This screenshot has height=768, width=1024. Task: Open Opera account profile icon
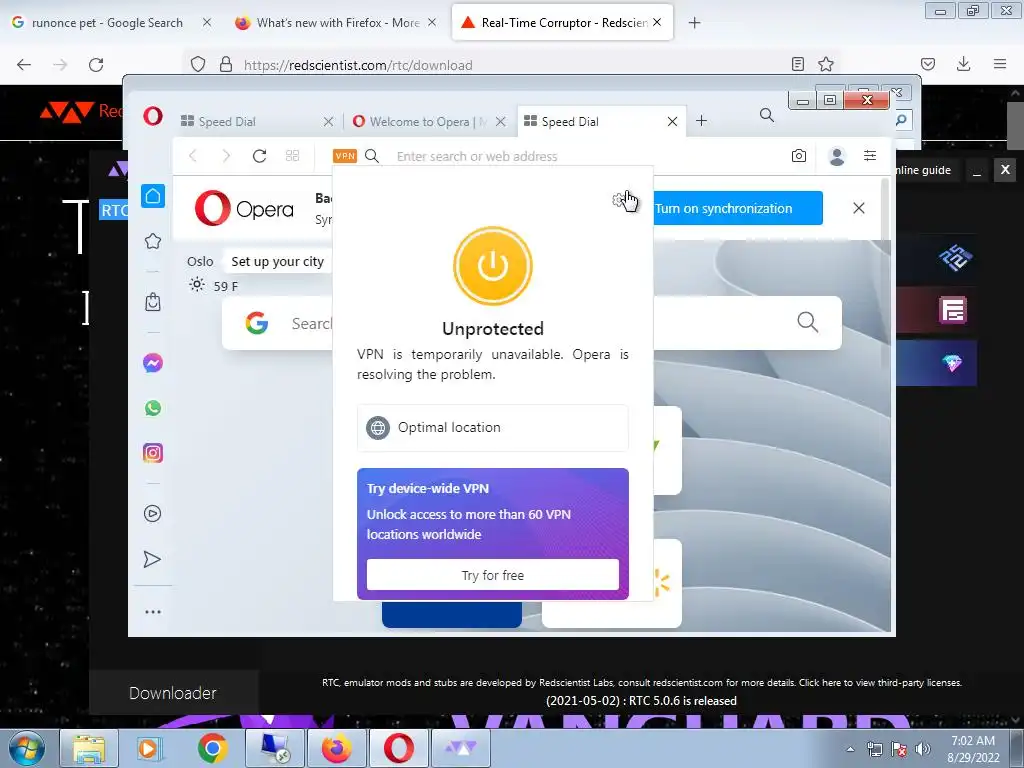[x=837, y=156]
